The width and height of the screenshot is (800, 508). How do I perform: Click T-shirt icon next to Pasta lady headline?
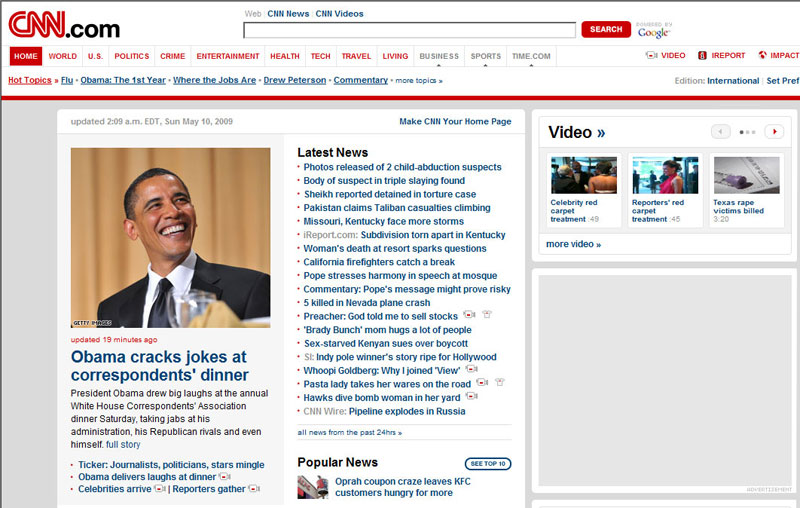499,383
